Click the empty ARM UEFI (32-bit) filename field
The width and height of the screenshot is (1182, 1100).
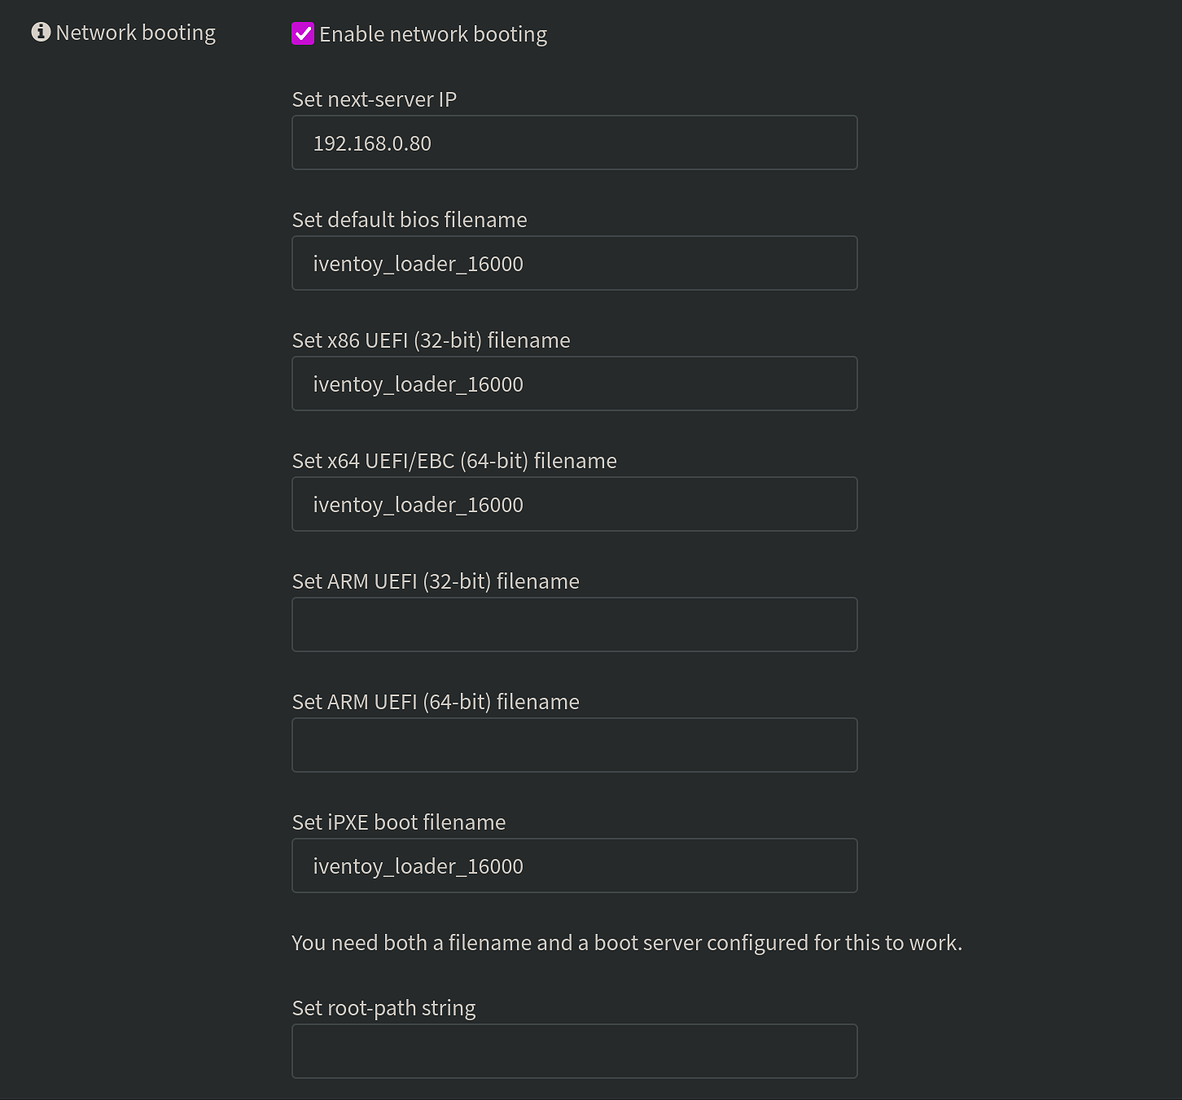(574, 624)
